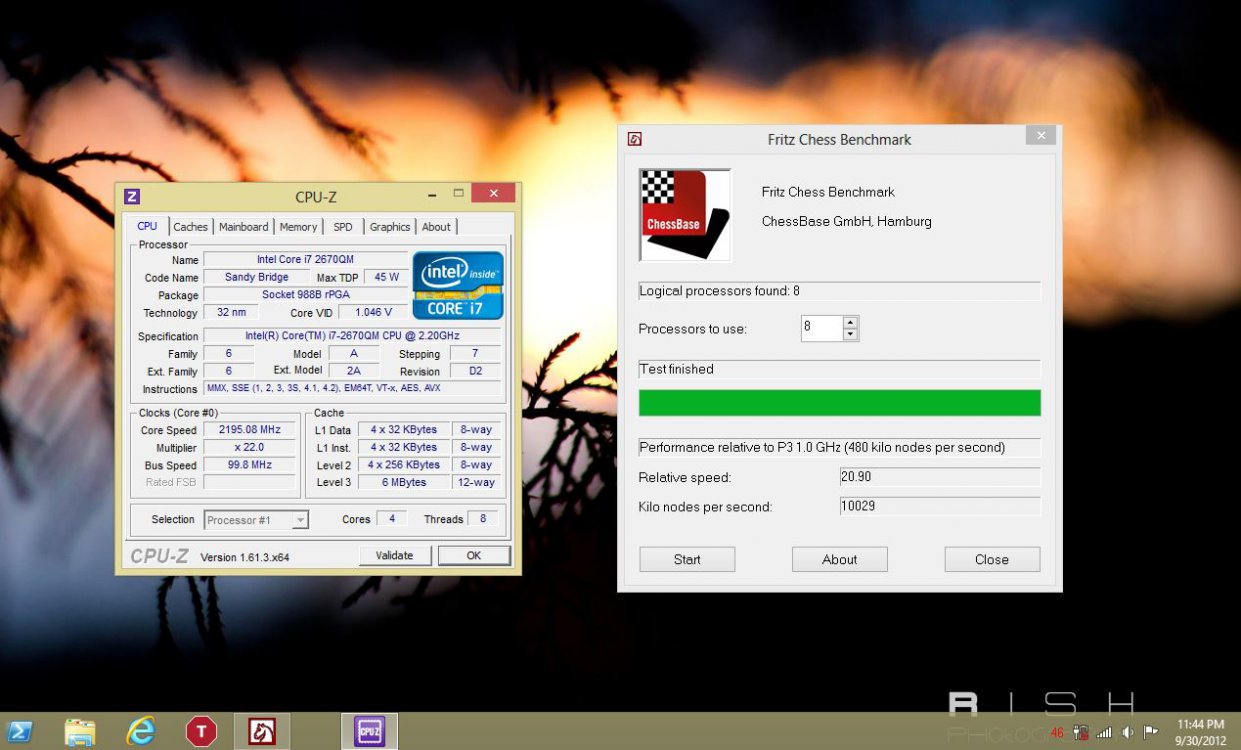Open PowerShell from the taskbar
The image size is (1241, 750).
click(20, 731)
